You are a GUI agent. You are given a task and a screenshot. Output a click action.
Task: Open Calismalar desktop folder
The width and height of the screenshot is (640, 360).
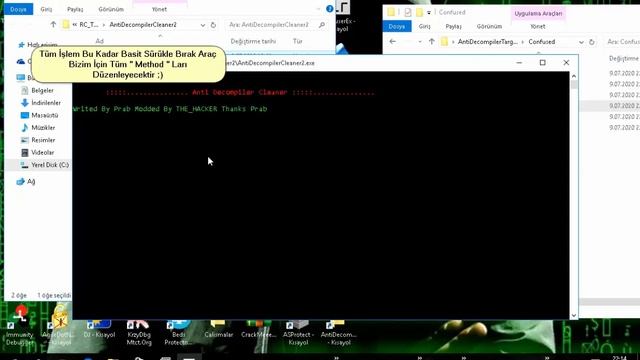[x=218, y=329]
